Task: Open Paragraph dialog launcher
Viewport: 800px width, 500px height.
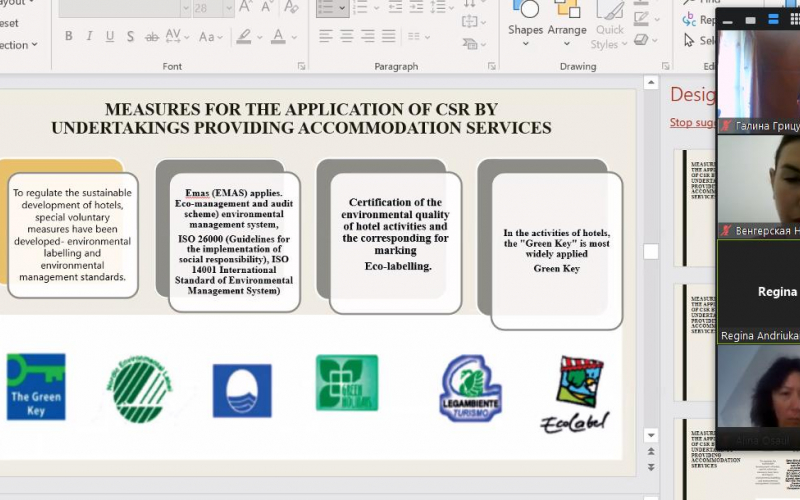Action: pyautogui.click(x=491, y=66)
